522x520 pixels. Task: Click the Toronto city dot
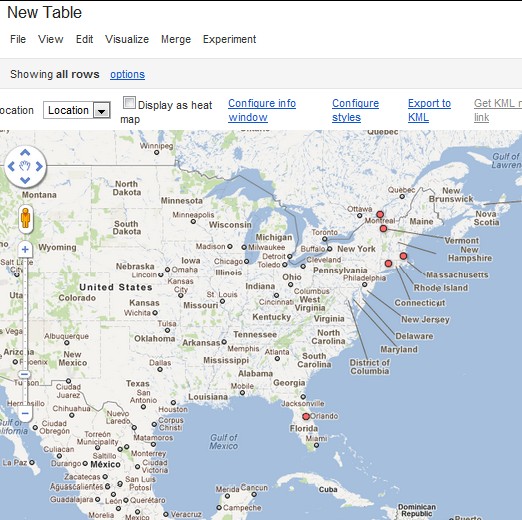pyautogui.click(x=325, y=239)
